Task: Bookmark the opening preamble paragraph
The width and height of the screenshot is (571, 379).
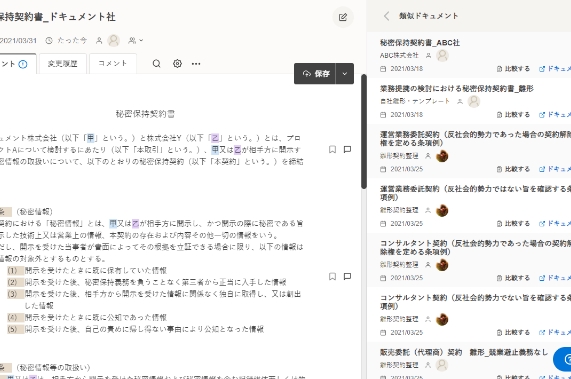Action: (332, 149)
